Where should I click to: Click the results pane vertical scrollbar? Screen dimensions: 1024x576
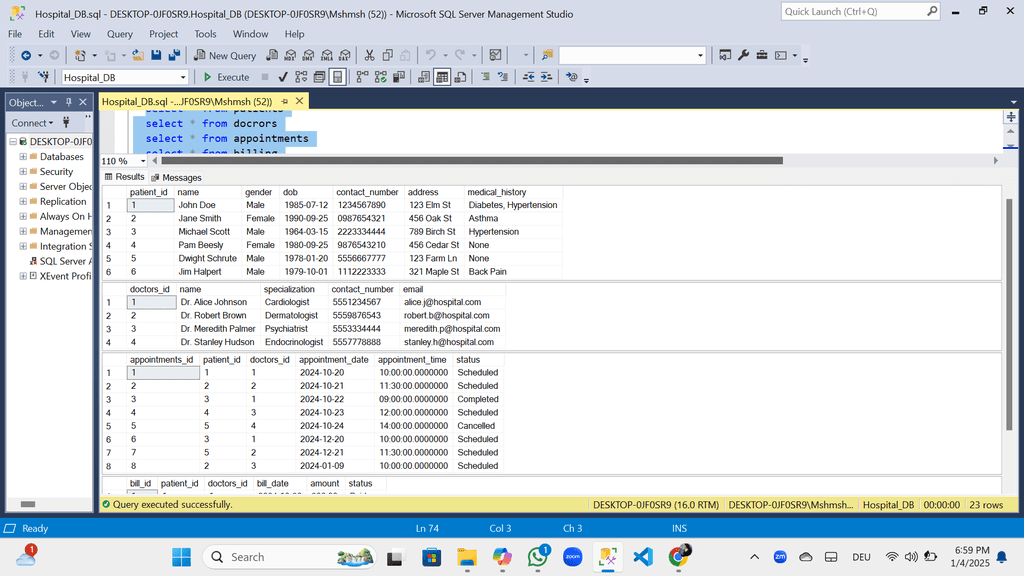click(1010, 314)
